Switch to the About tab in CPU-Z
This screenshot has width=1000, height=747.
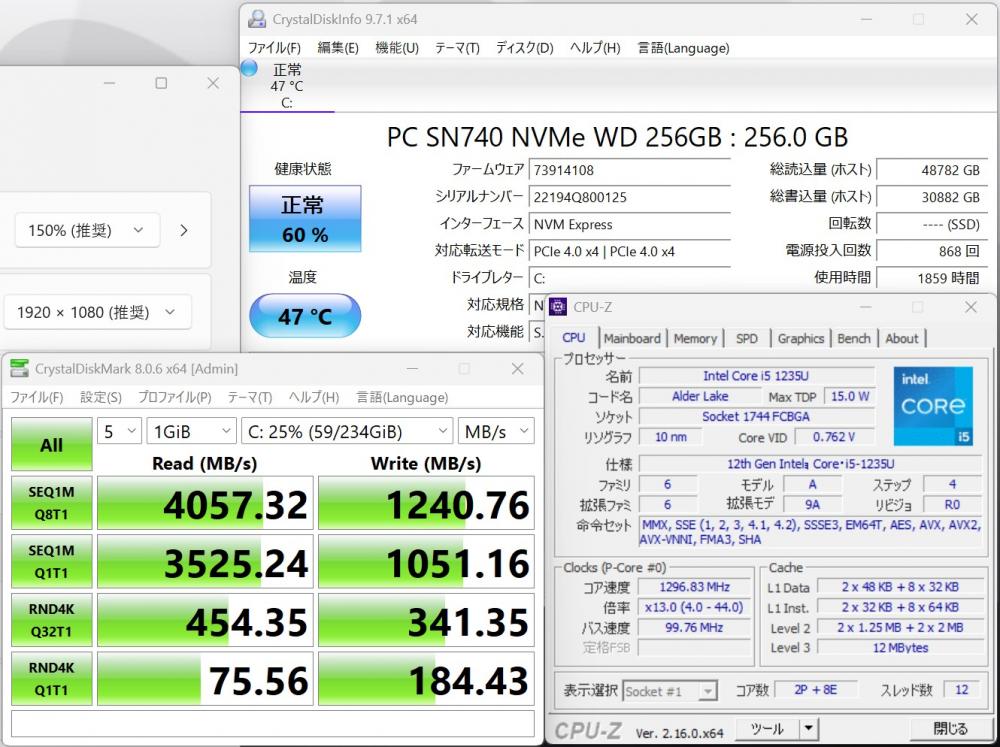coord(902,339)
